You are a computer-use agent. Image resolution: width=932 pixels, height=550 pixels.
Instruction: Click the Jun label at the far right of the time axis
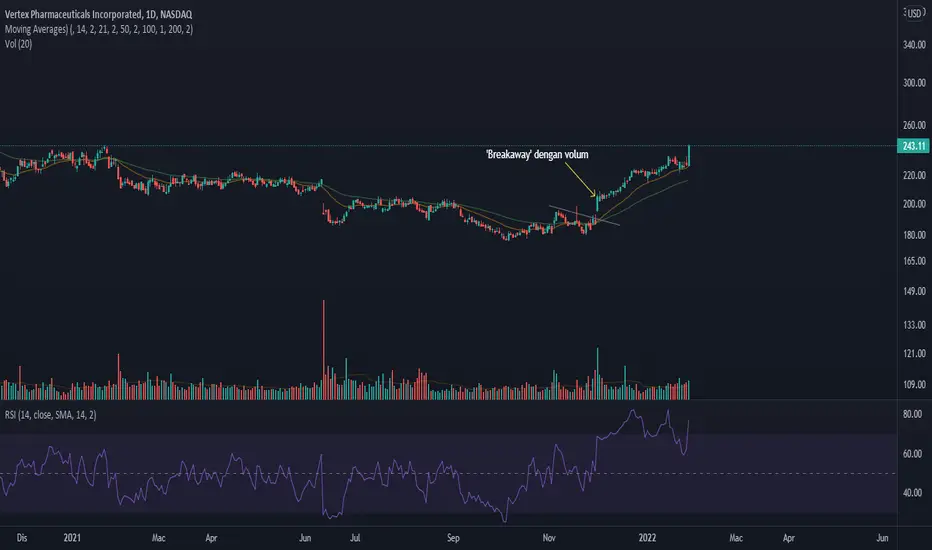pos(882,538)
